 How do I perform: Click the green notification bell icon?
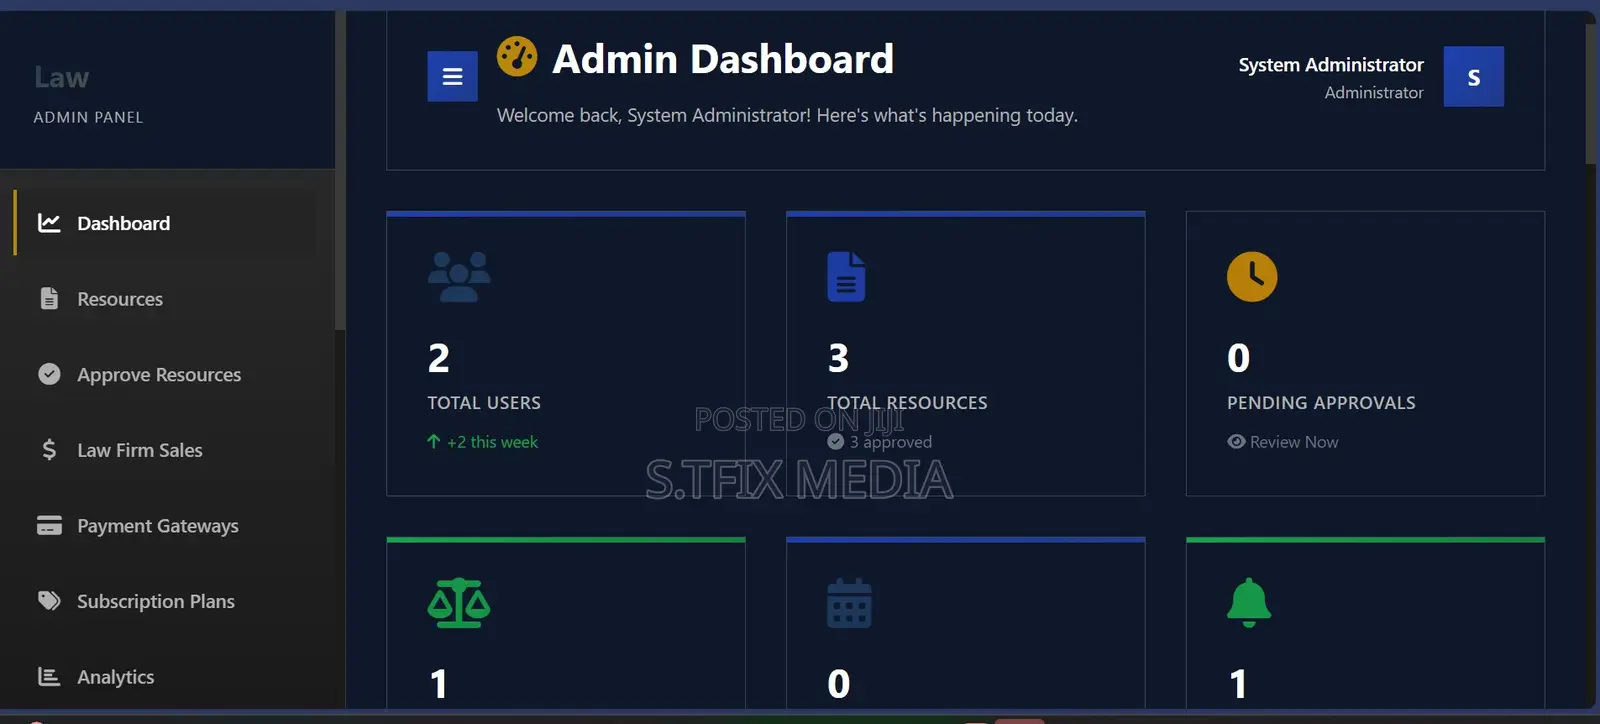click(x=1249, y=603)
